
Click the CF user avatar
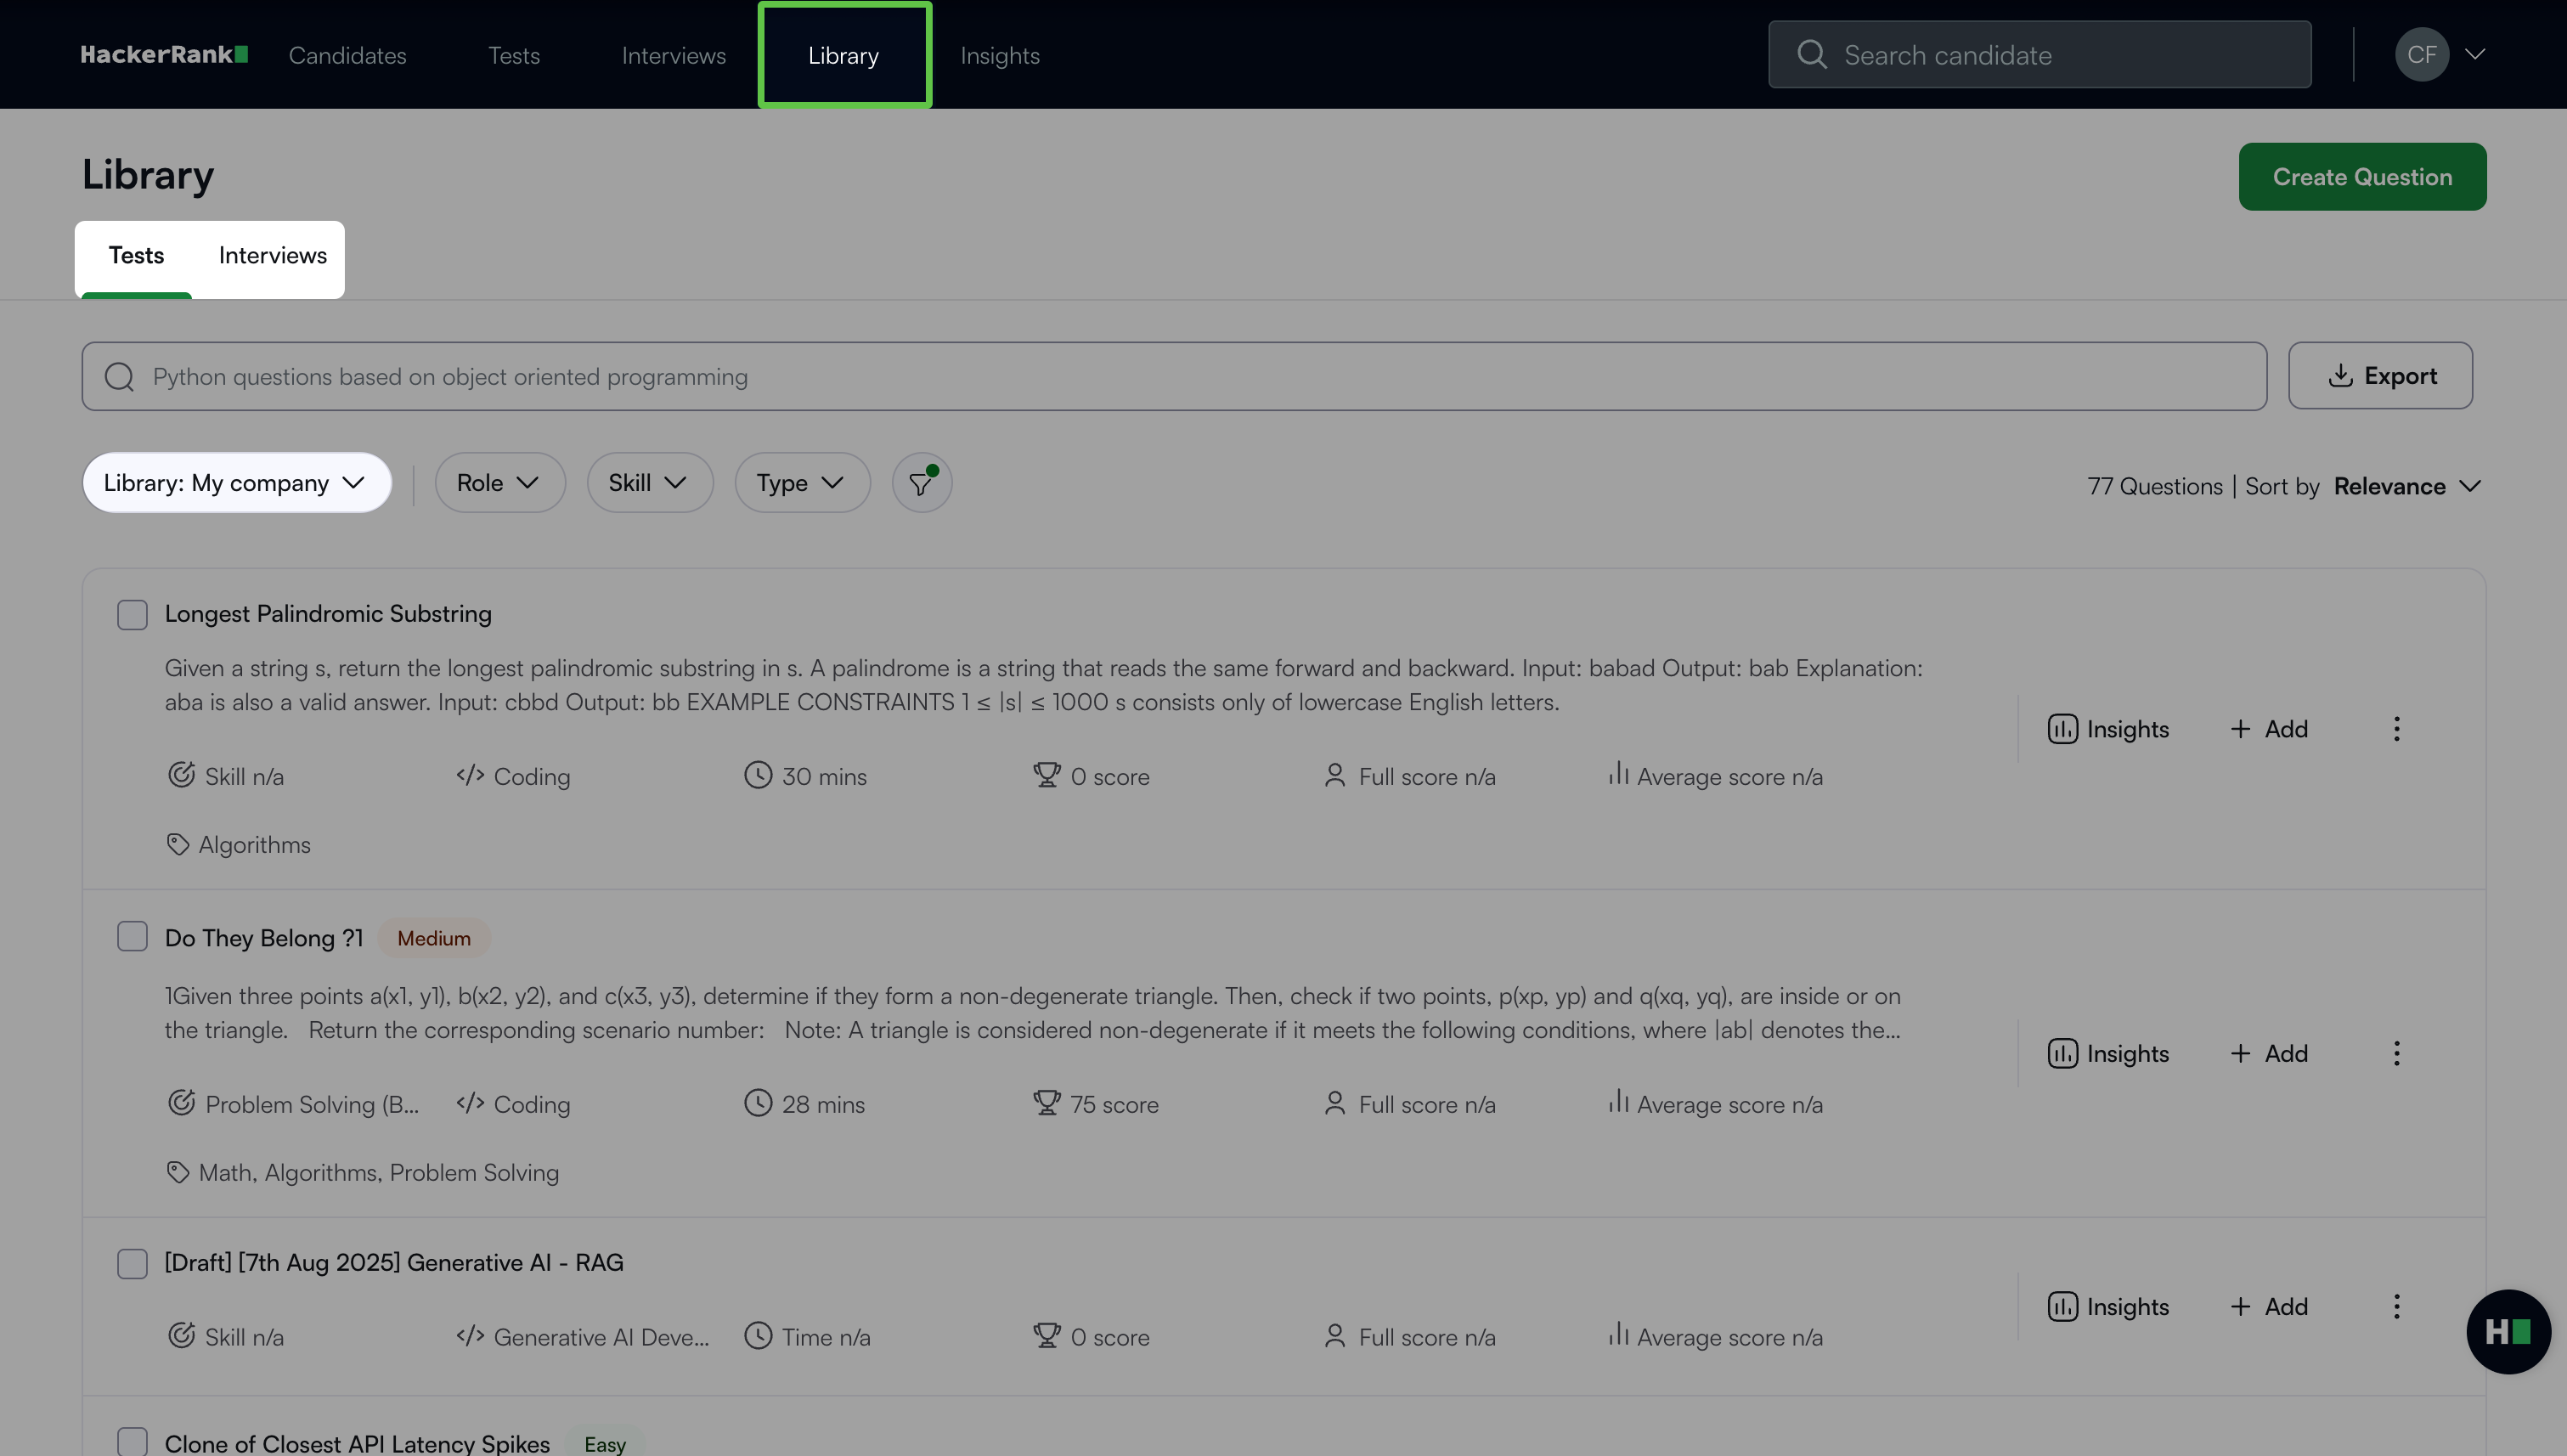(x=2421, y=55)
